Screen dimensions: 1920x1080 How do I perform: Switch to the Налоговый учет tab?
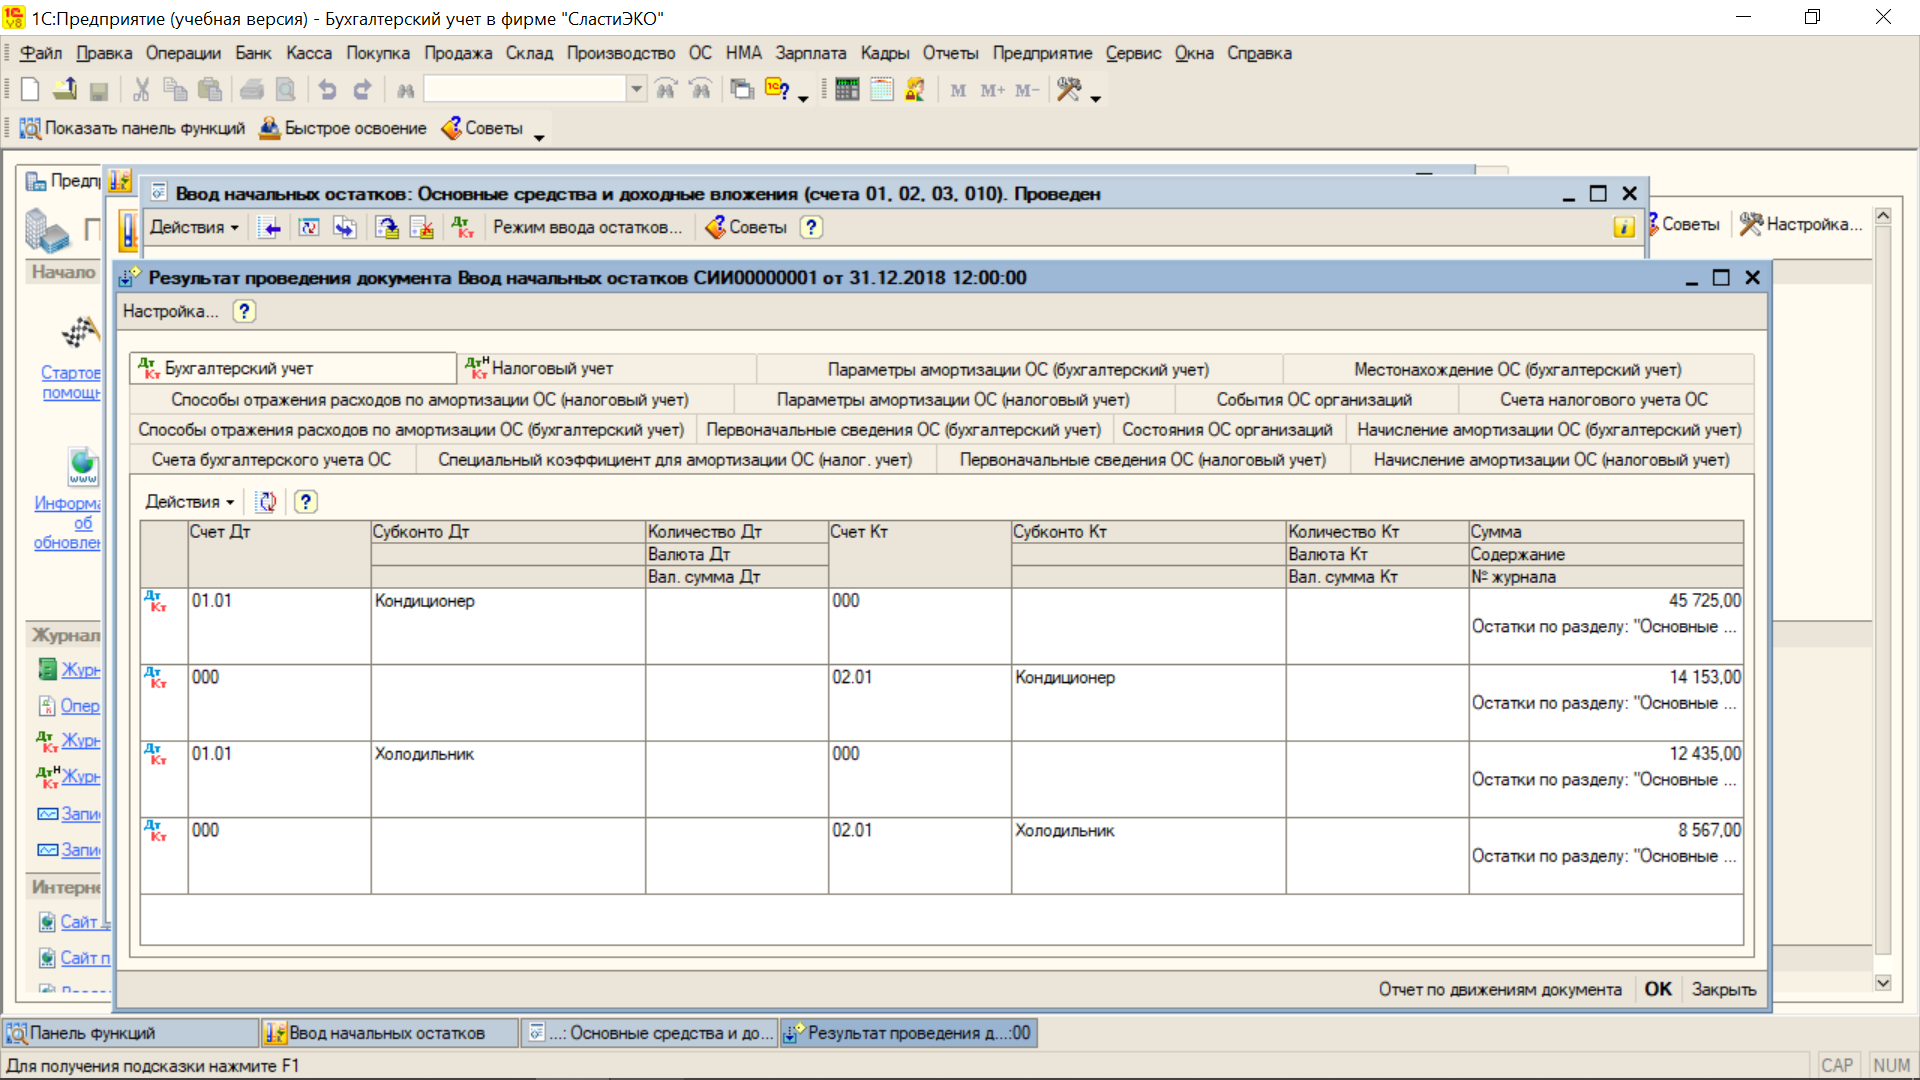click(552, 369)
